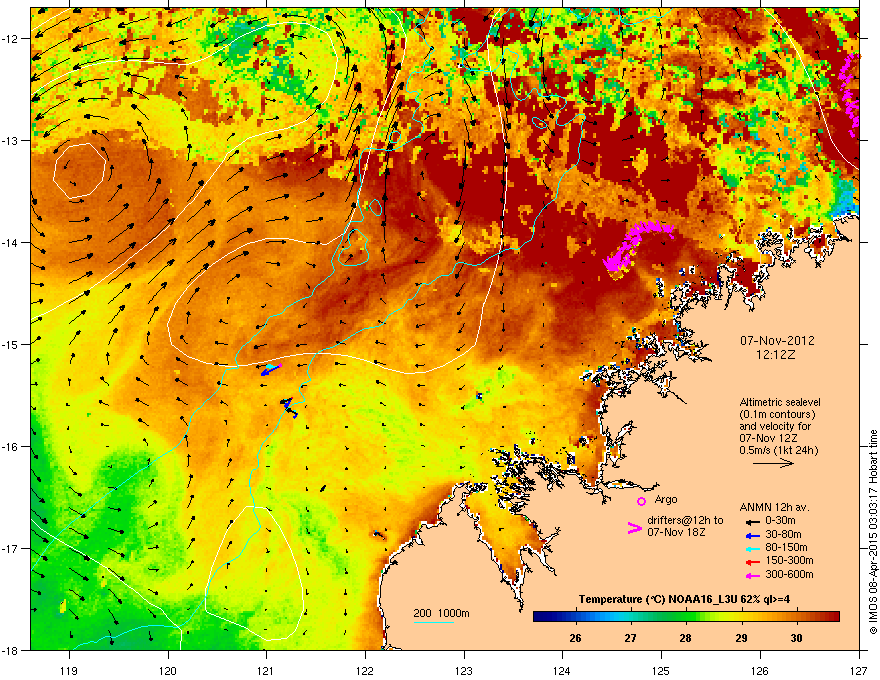880x680 pixels.
Task: Click the magenta drifter track at the map's northeast edge
Action: click(850, 94)
